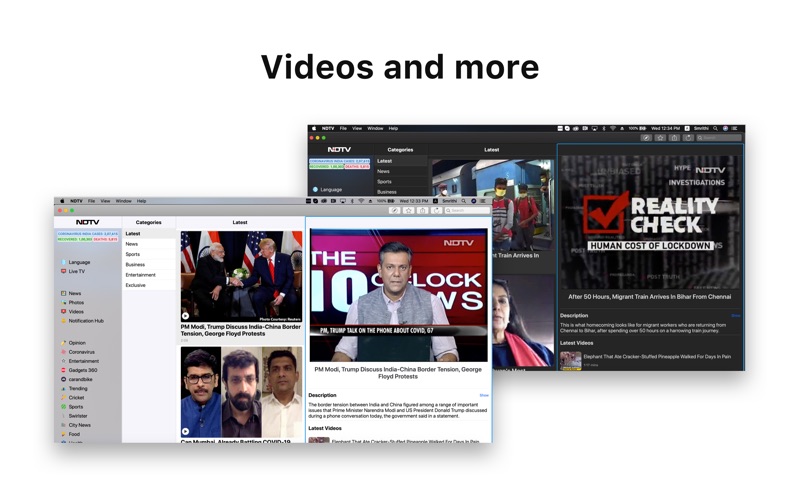Open File menu in light window menu bar
800x500 pixels.
(x=91, y=201)
